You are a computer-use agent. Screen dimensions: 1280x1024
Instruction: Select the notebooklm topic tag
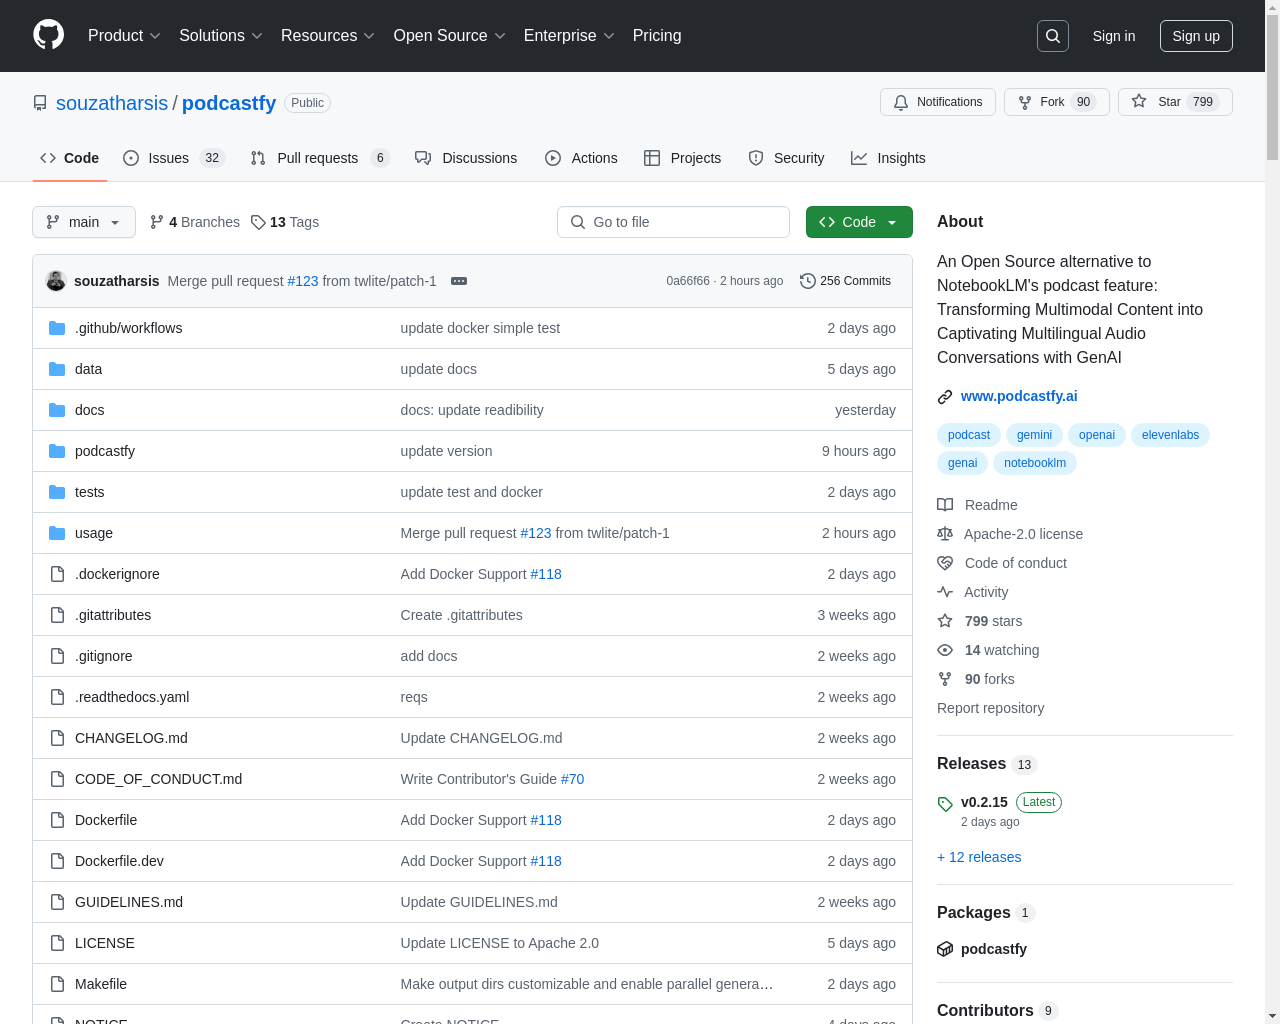(1035, 463)
